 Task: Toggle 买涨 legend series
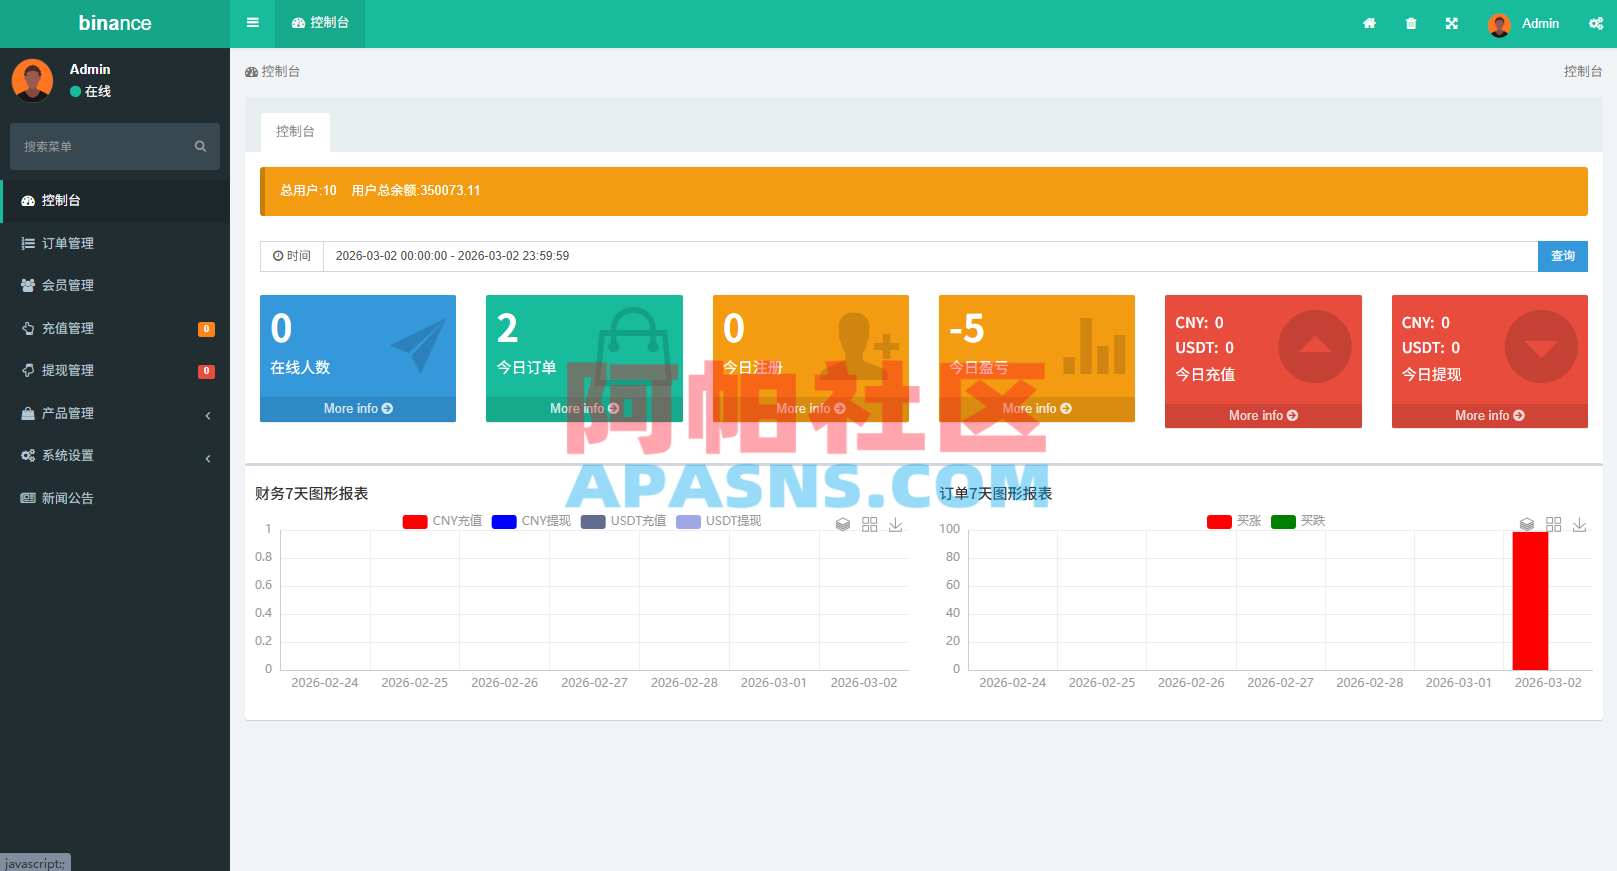click(x=1234, y=521)
